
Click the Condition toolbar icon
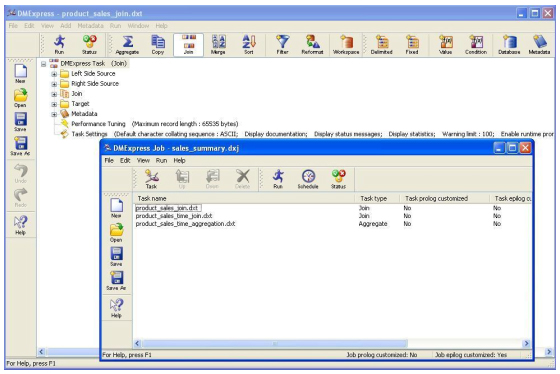476,45
